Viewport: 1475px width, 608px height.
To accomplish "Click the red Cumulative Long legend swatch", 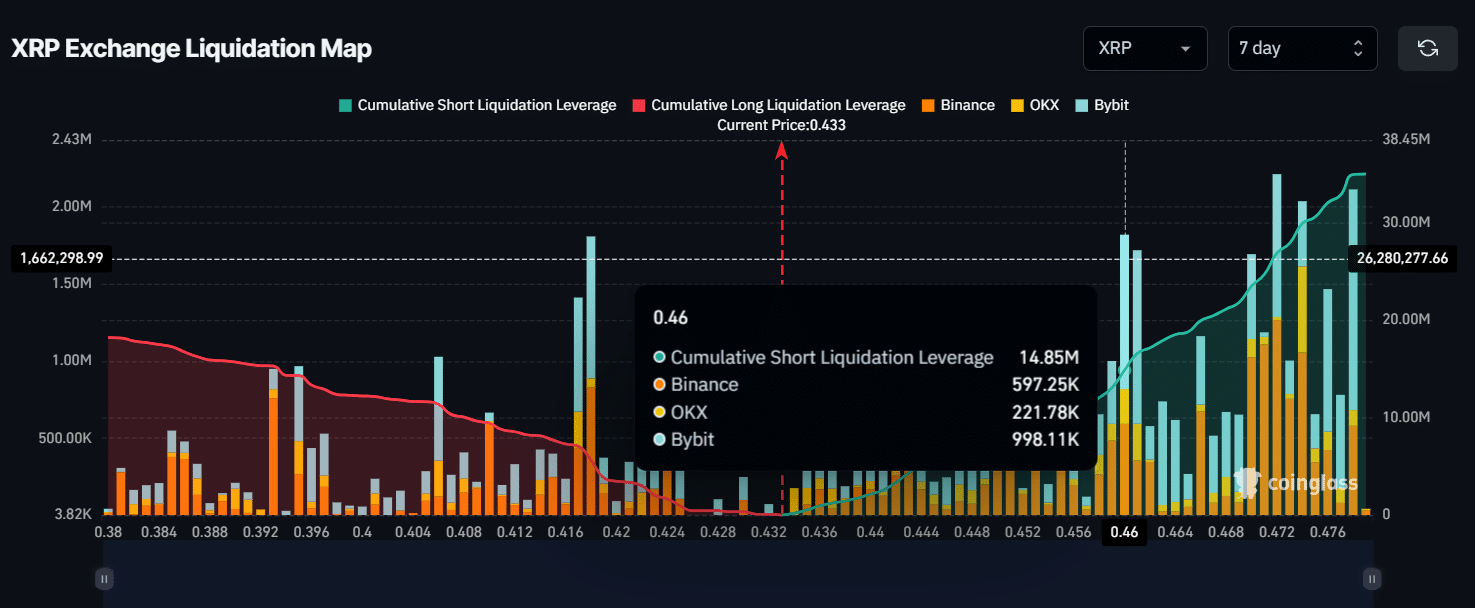I will click(638, 105).
